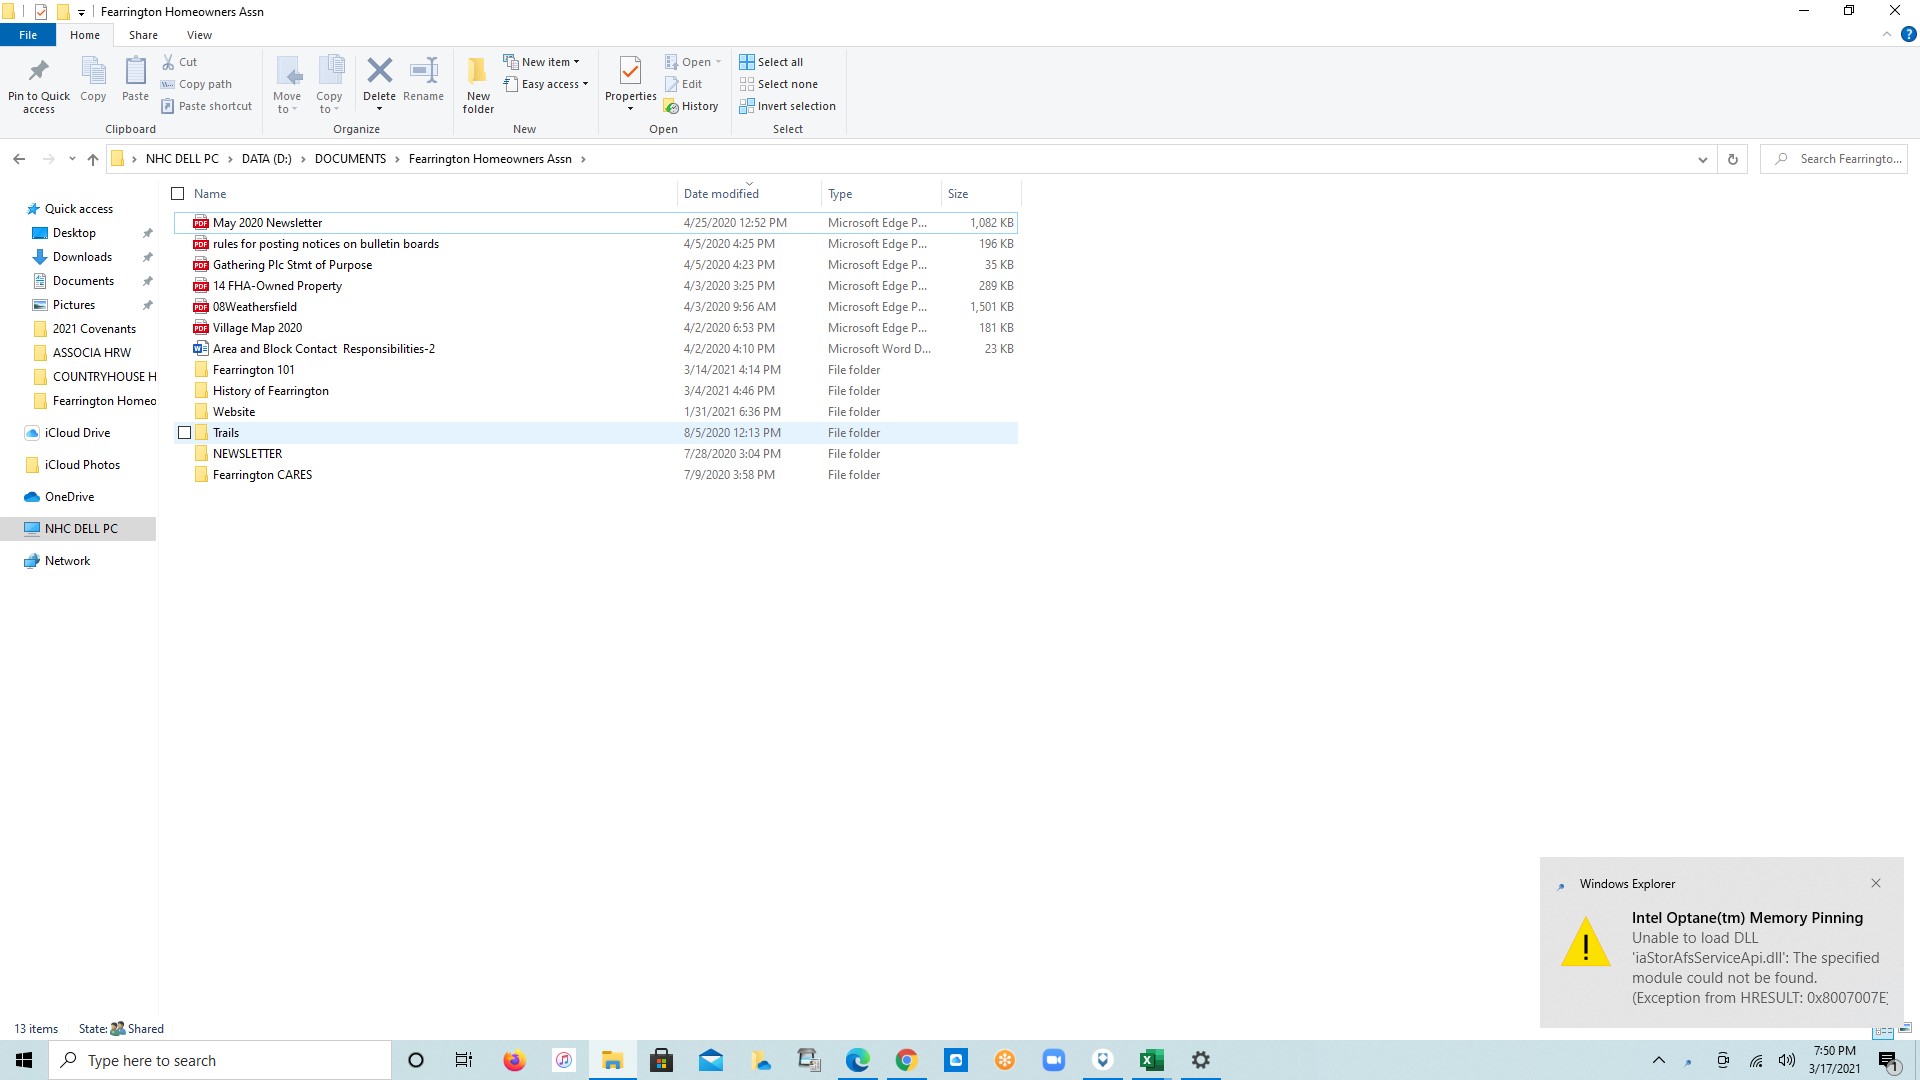Click the Paste icon in ribbon
The image size is (1920, 1080).
click(135, 71)
